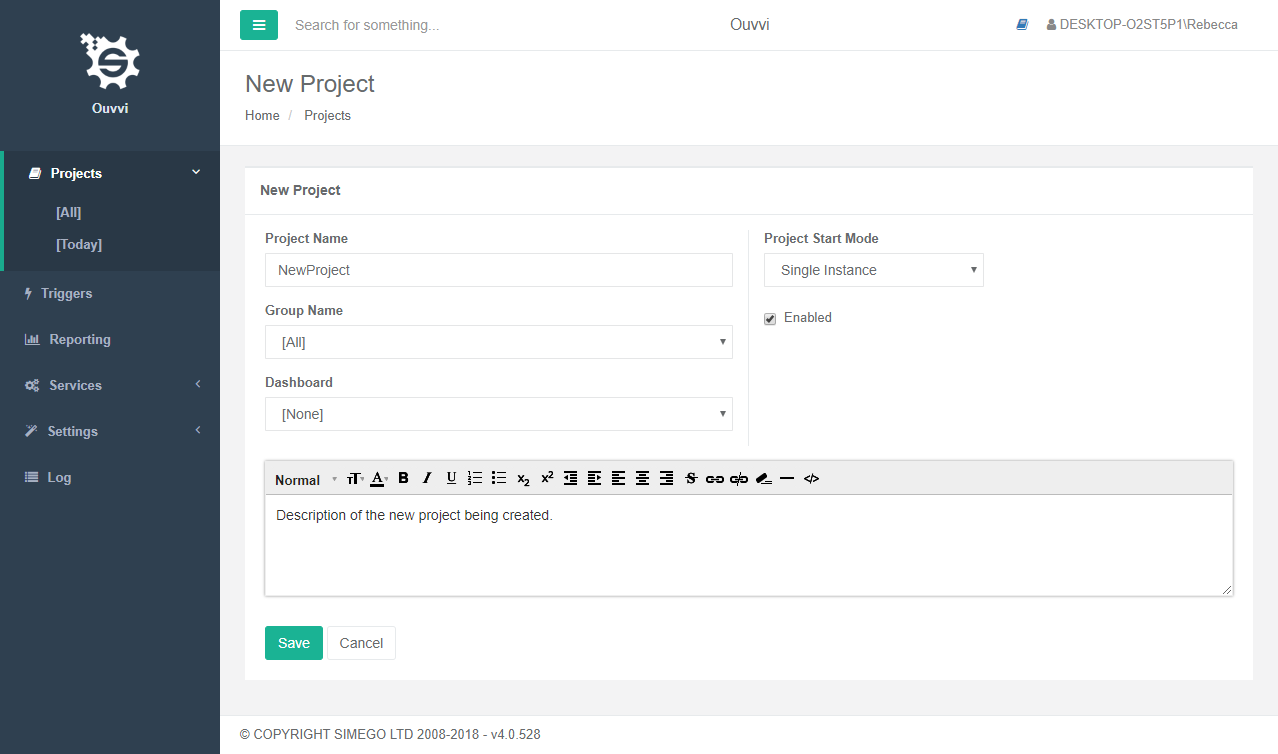
Task: Align description text right
Action: click(x=667, y=478)
